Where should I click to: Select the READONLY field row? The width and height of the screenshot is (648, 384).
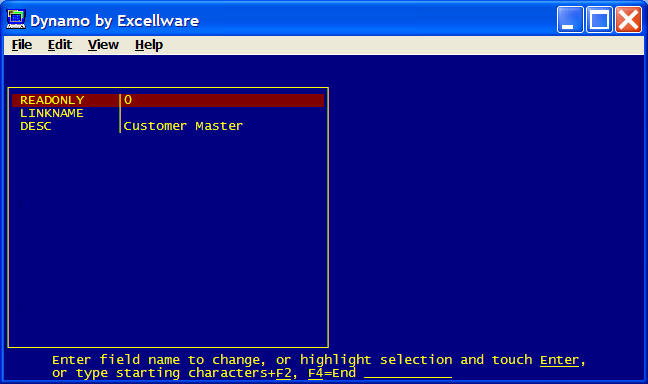168,100
